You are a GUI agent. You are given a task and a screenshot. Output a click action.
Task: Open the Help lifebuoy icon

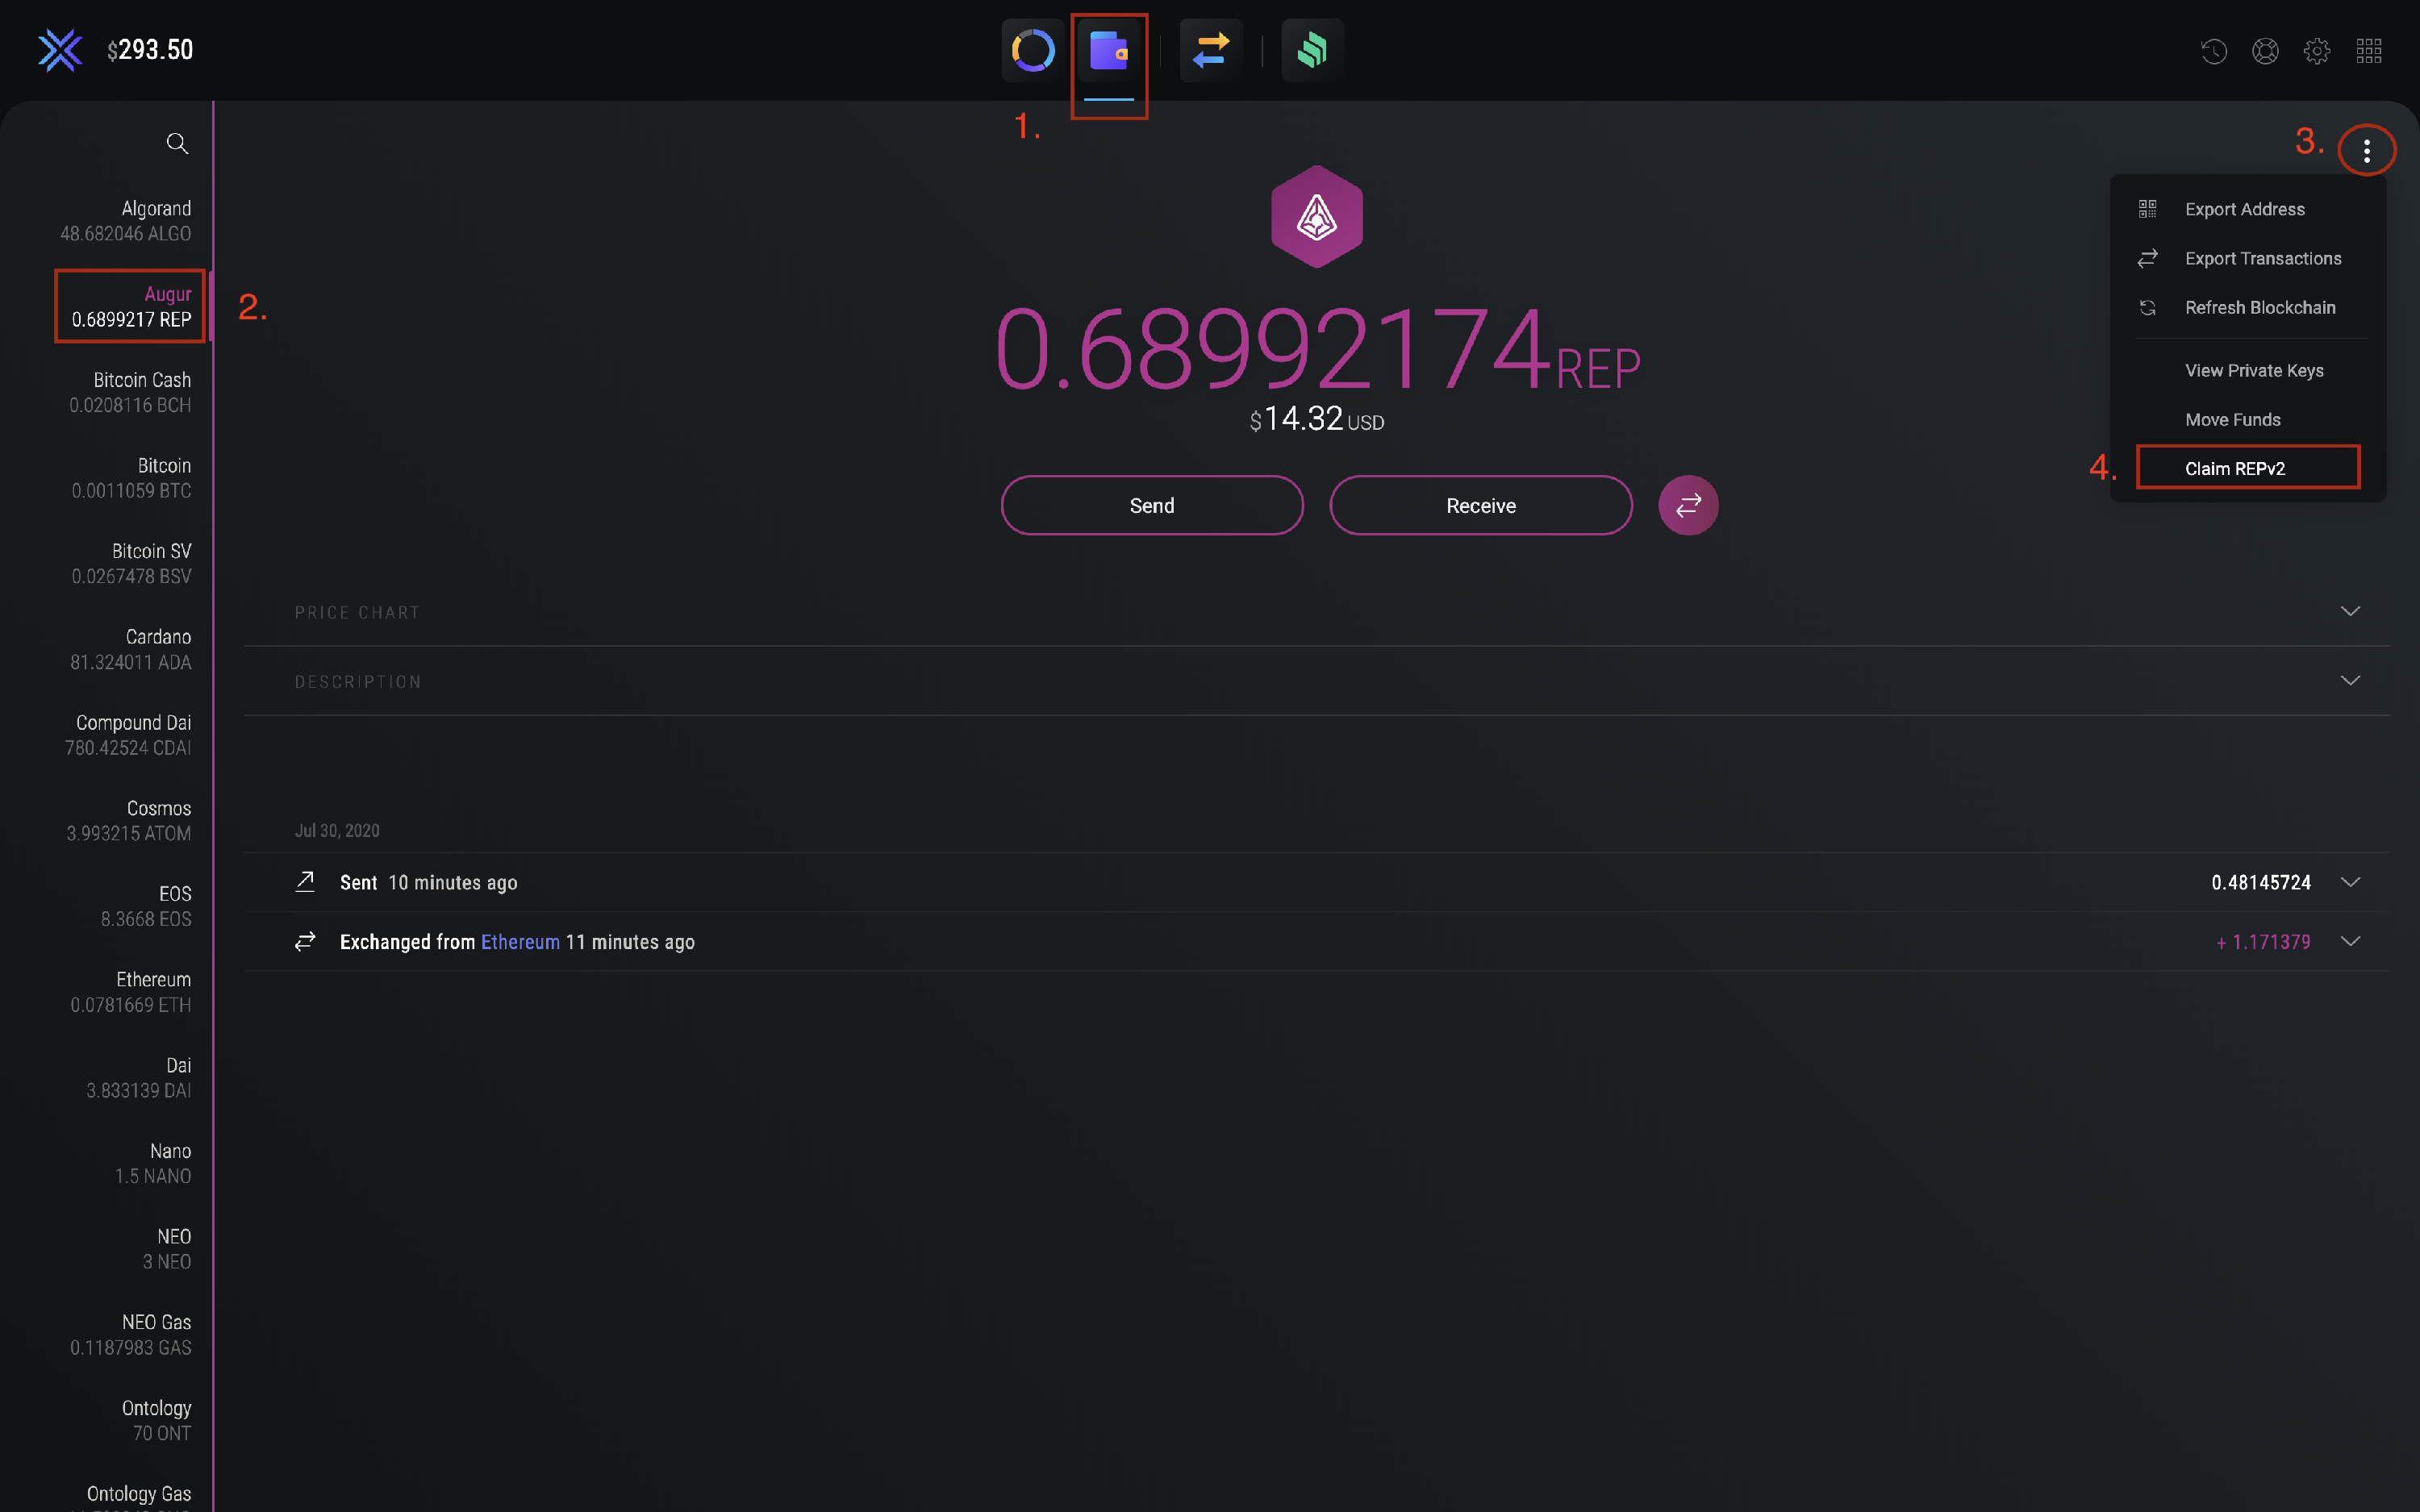coord(2265,51)
